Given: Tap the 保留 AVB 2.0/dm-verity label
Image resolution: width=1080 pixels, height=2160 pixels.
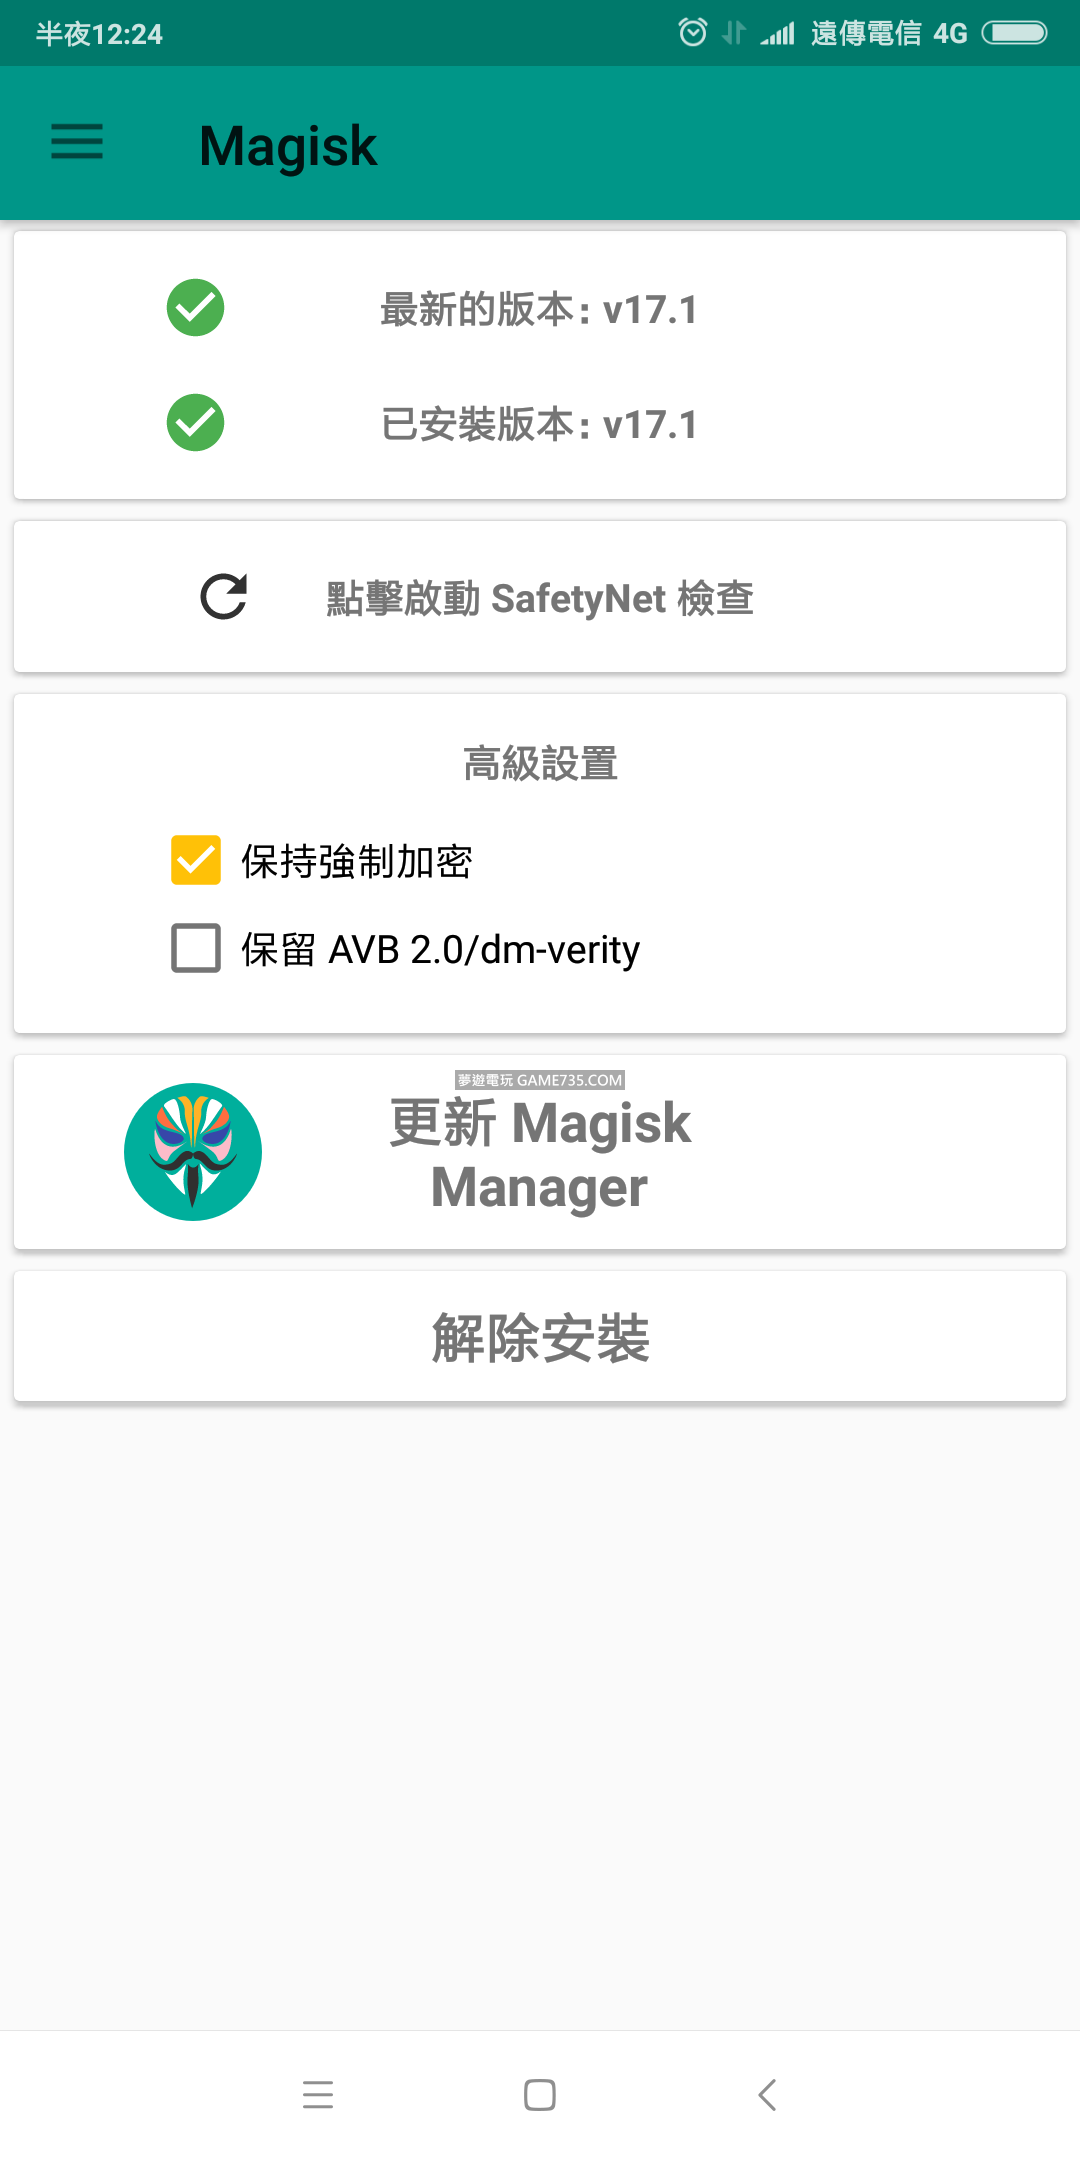Looking at the screenshot, I should pyautogui.click(x=440, y=950).
